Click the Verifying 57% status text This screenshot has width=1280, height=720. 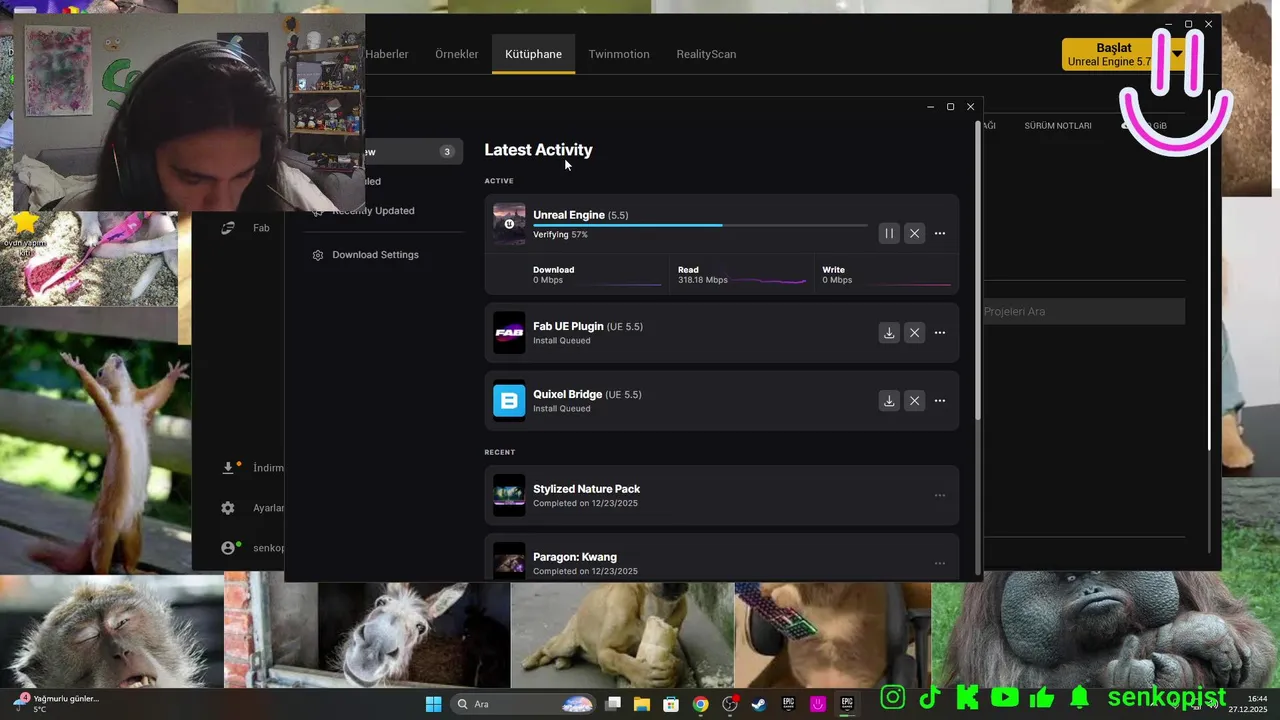coord(560,235)
